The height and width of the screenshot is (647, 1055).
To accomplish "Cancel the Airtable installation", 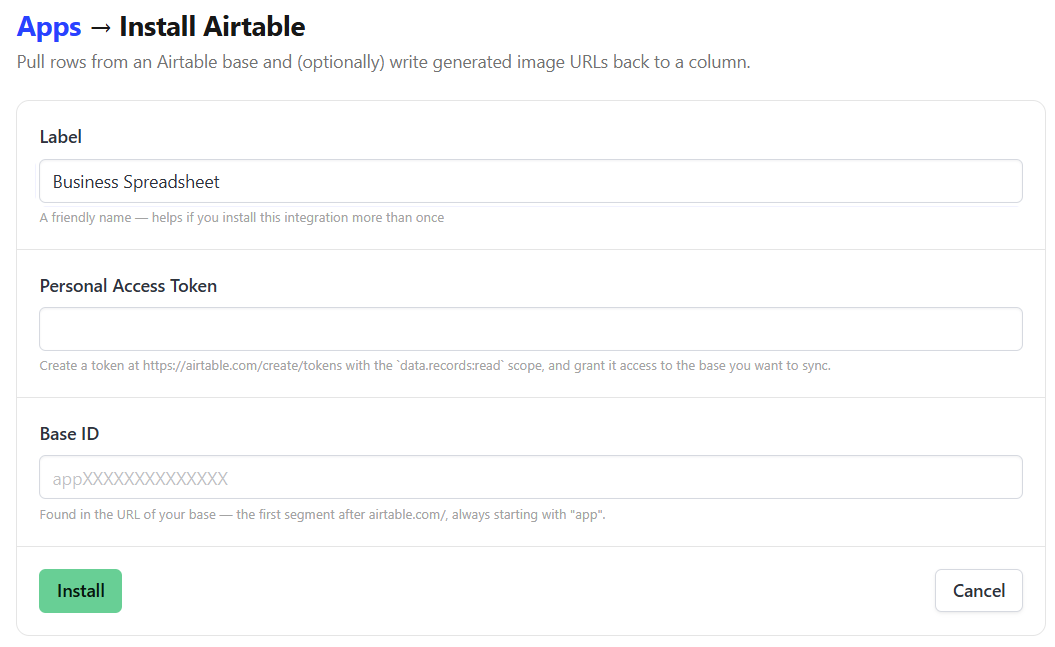I will point(978,591).
